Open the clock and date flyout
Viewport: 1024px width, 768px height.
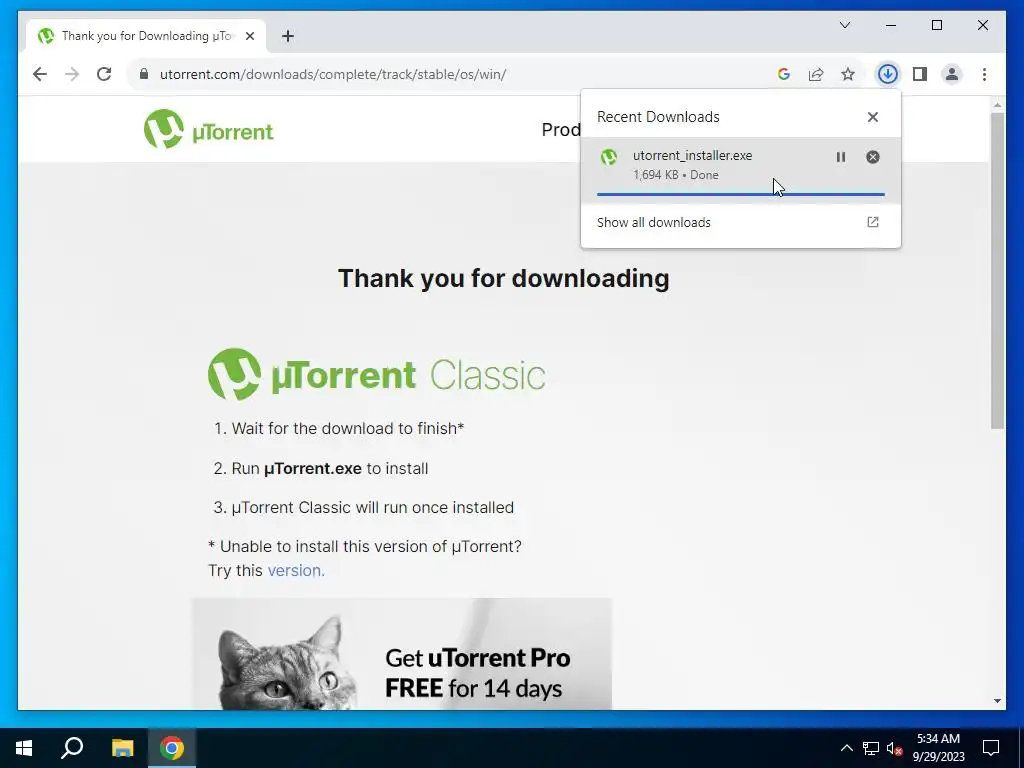click(x=938, y=748)
